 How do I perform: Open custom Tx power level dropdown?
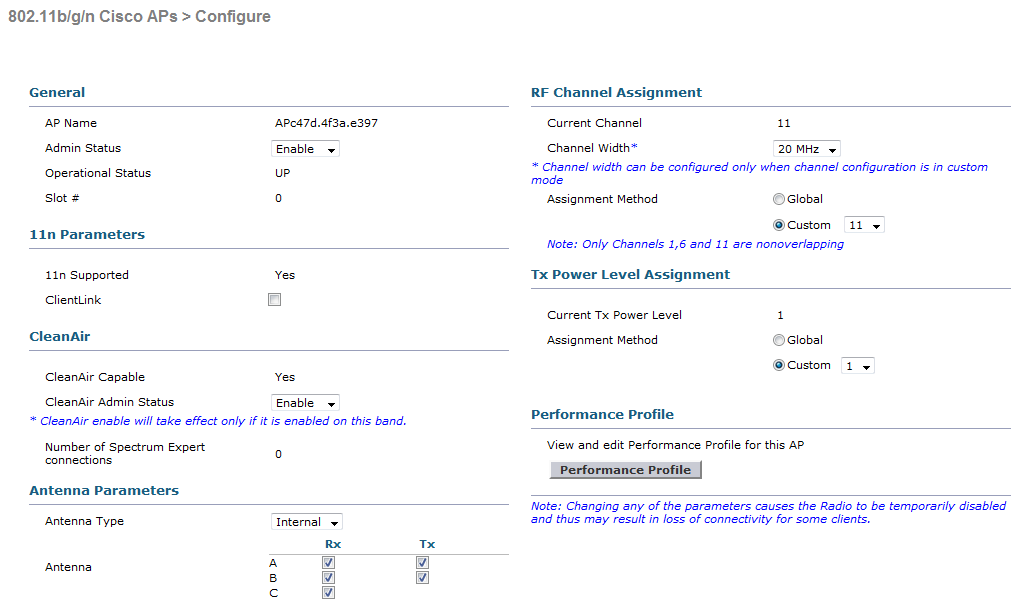coord(858,366)
